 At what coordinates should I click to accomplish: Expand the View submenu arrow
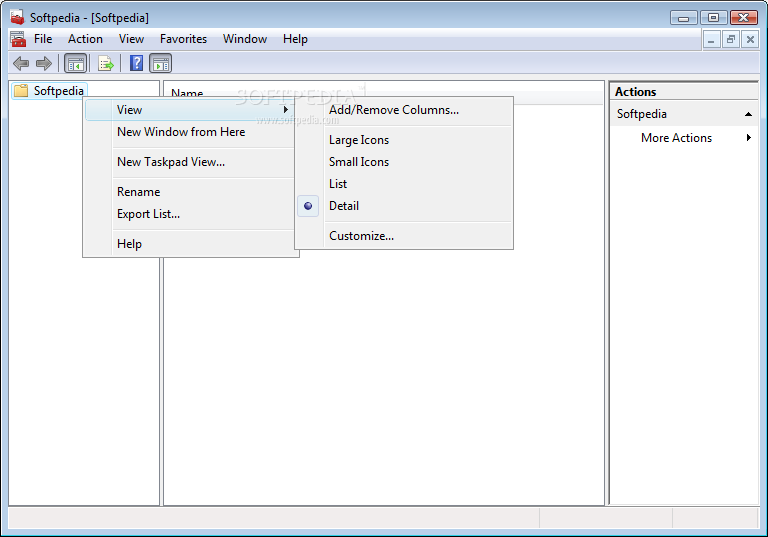tap(286, 110)
